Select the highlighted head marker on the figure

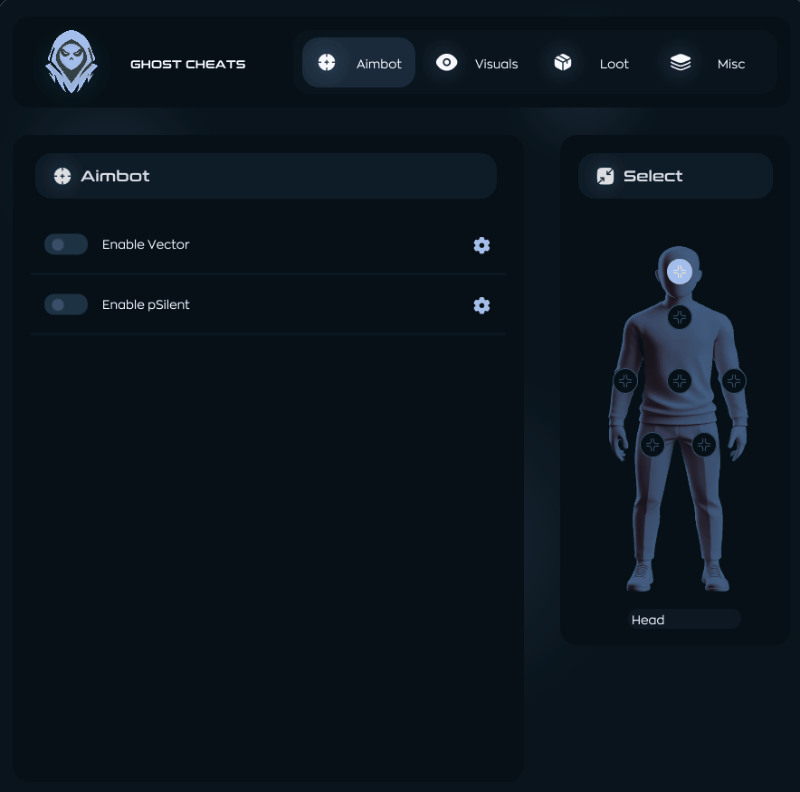[679, 271]
